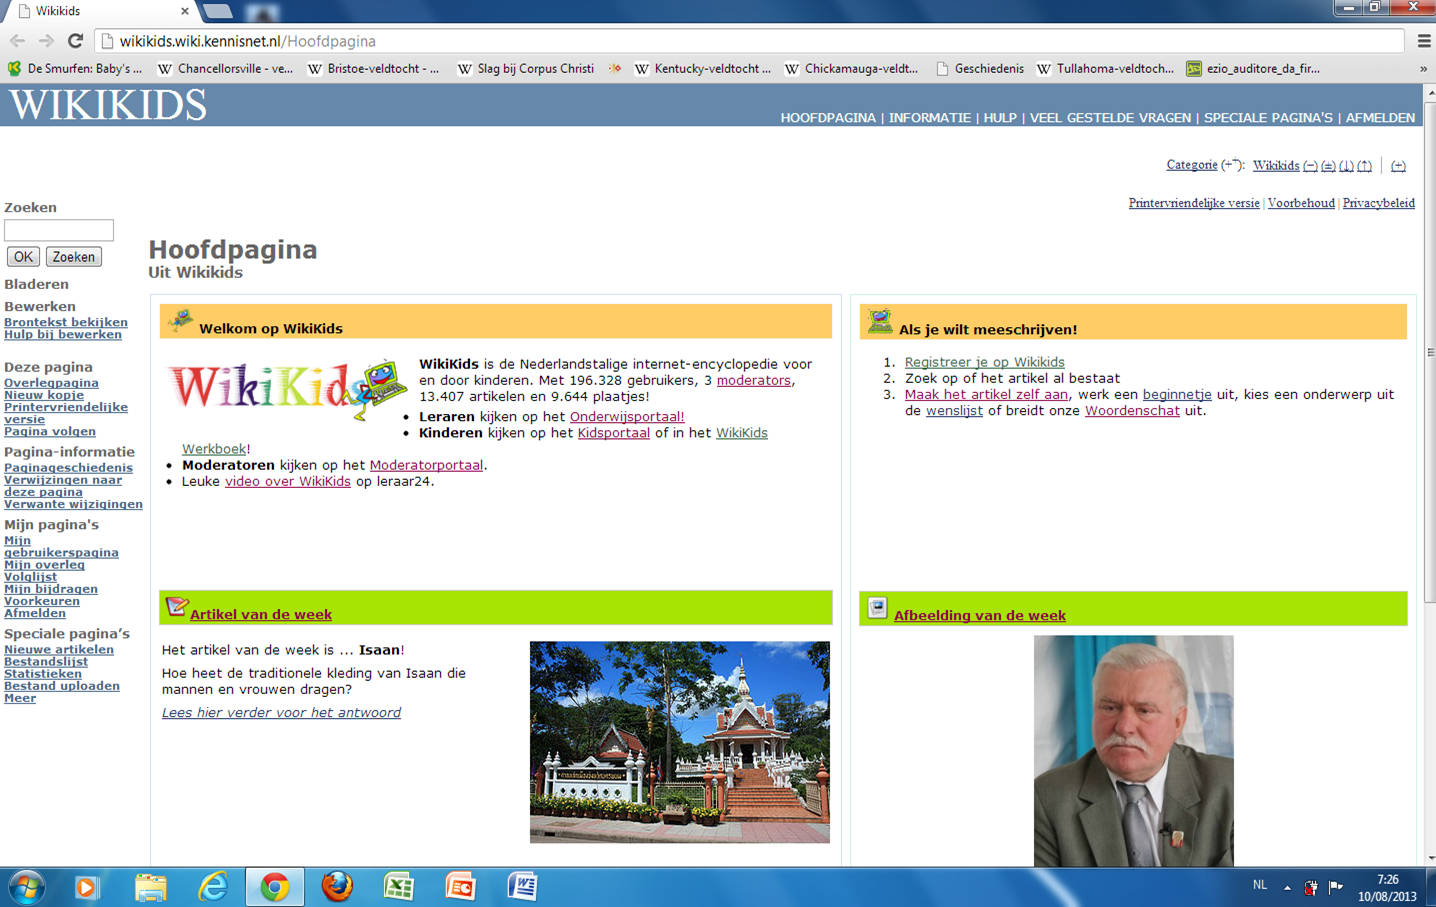The height and width of the screenshot is (907, 1436).
Task: Open the De Smurfen: Baby's bookmark
Action: coord(75,69)
